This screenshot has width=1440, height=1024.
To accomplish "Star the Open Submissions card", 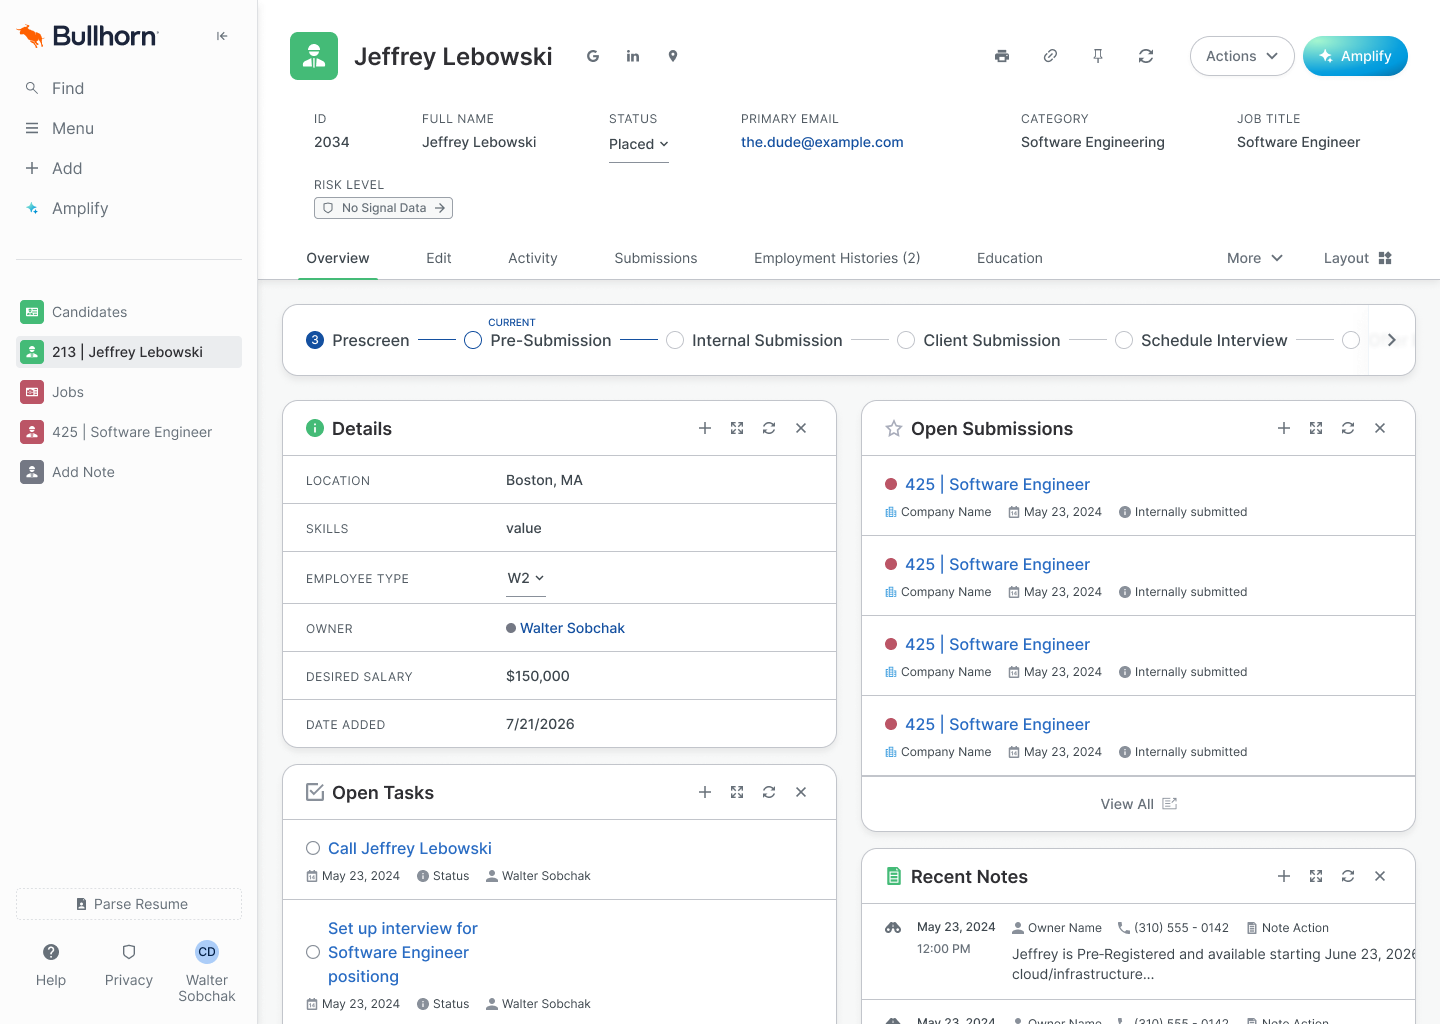I will pyautogui.click(x=894, y=429).
